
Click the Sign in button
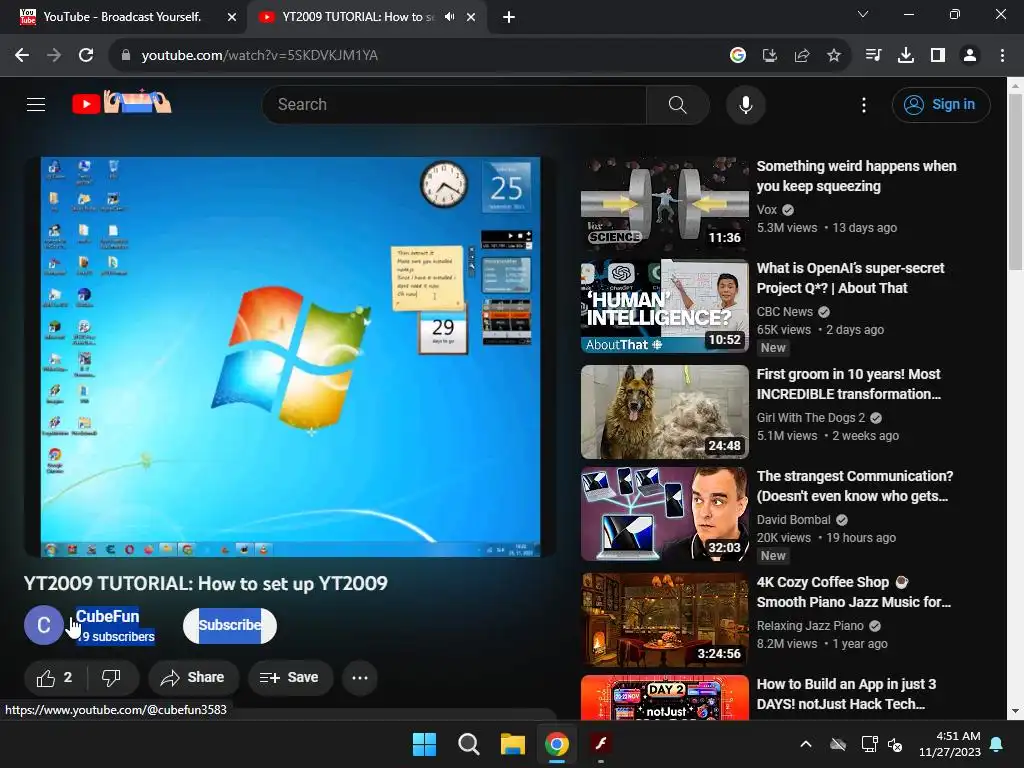point(941,104)
